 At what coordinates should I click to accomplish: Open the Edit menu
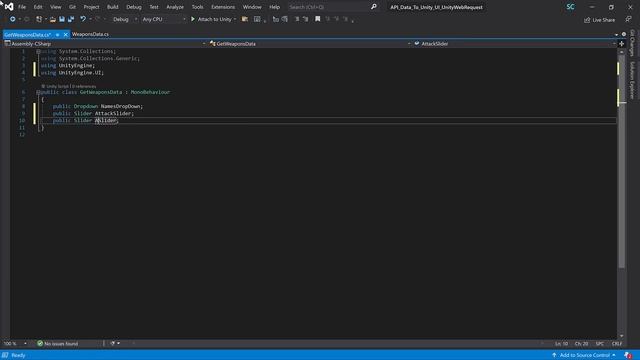coord(38,7)
